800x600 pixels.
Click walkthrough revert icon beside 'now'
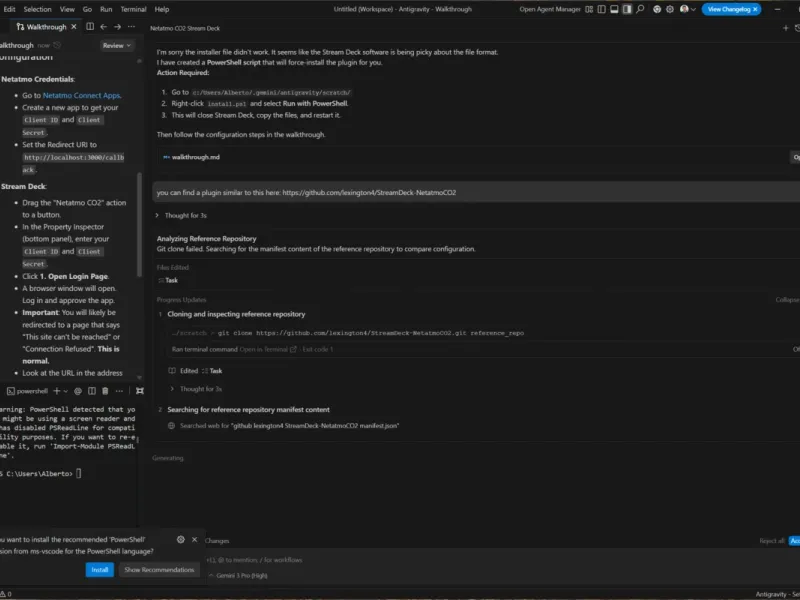[x=57, y=45]
